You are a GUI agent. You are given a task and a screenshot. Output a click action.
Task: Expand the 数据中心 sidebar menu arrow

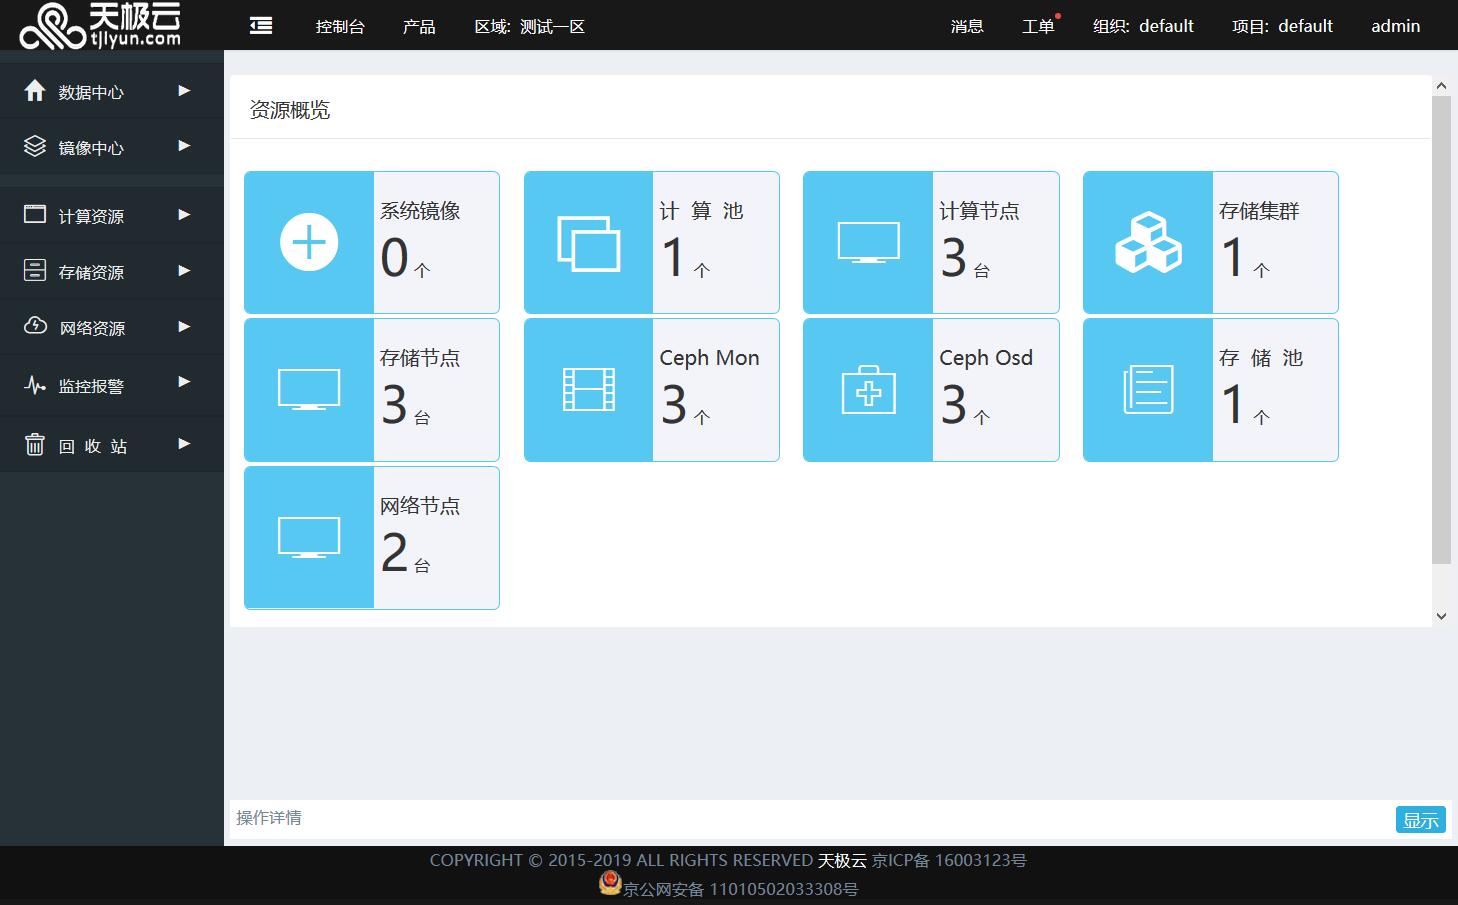pyautogui.click(x=184, y=91)
